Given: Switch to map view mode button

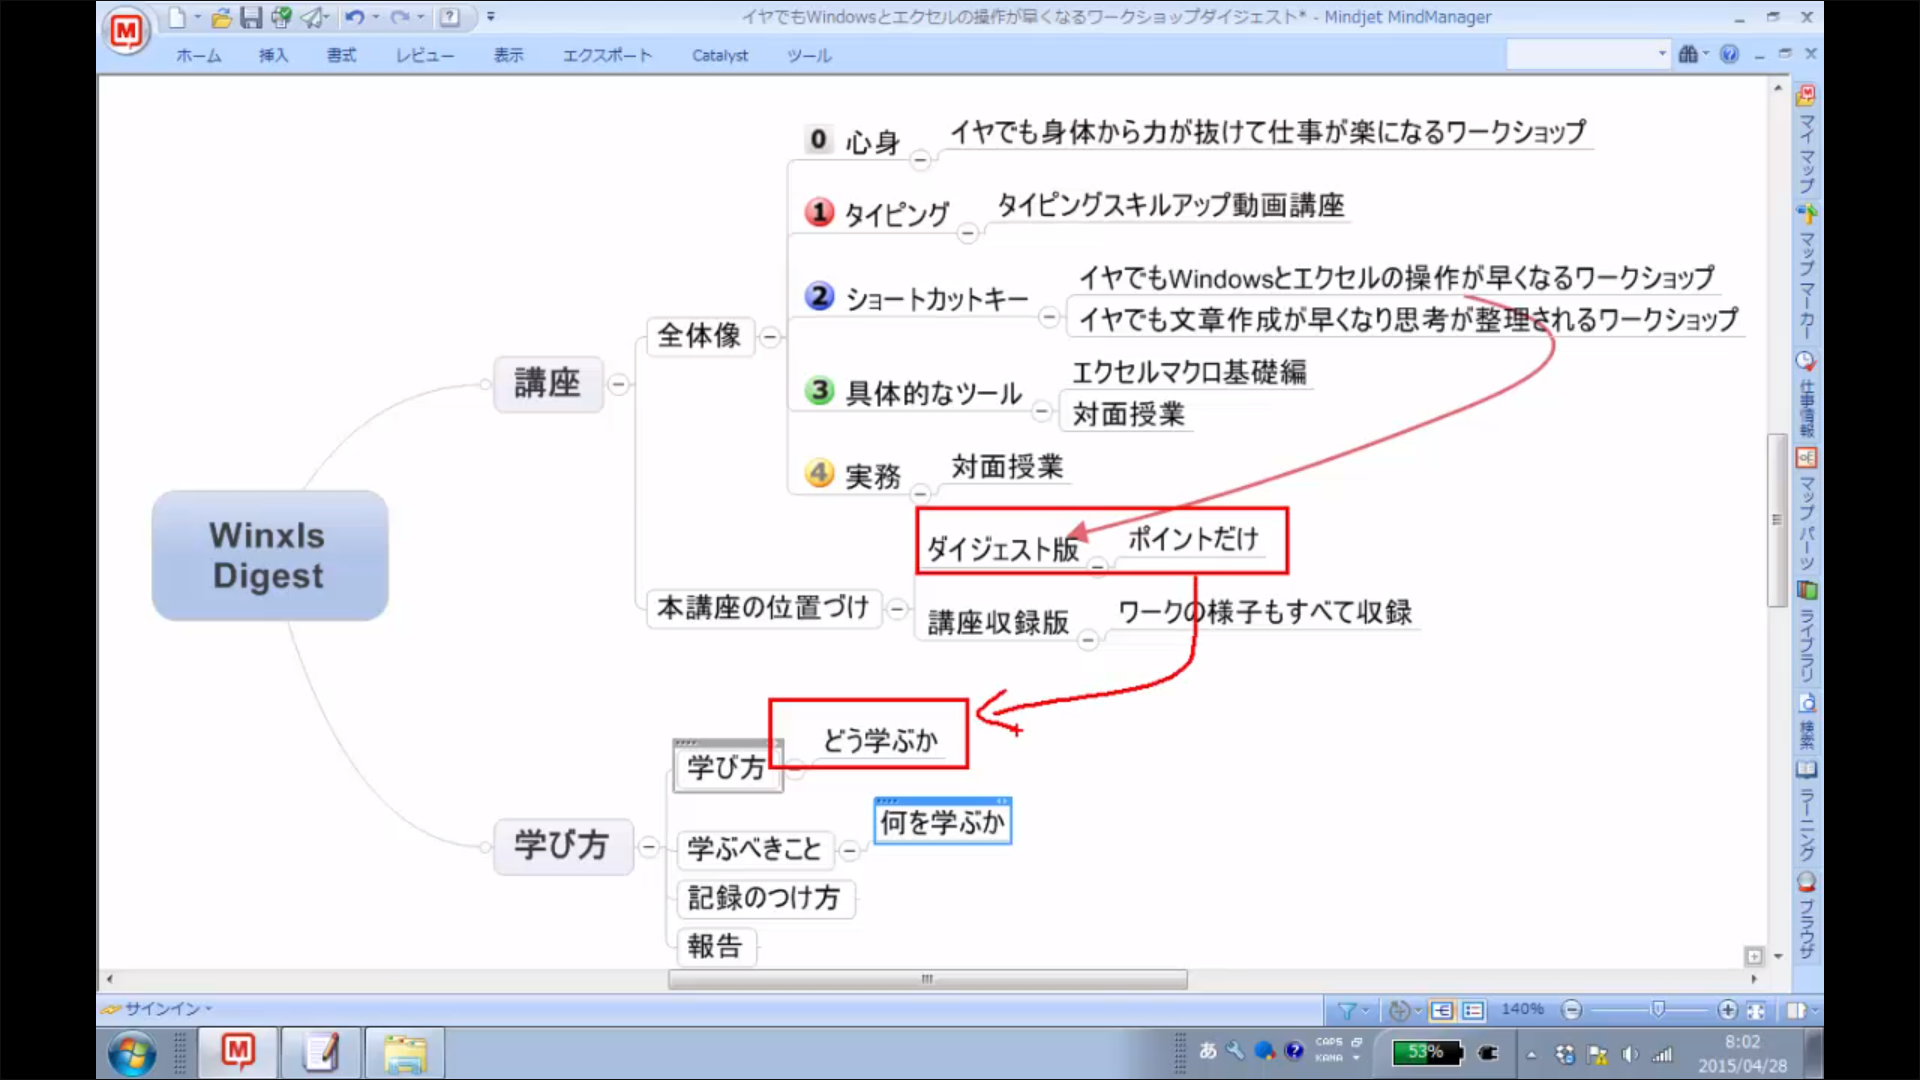Looking at the screenshot, I should [1441, 1010].
